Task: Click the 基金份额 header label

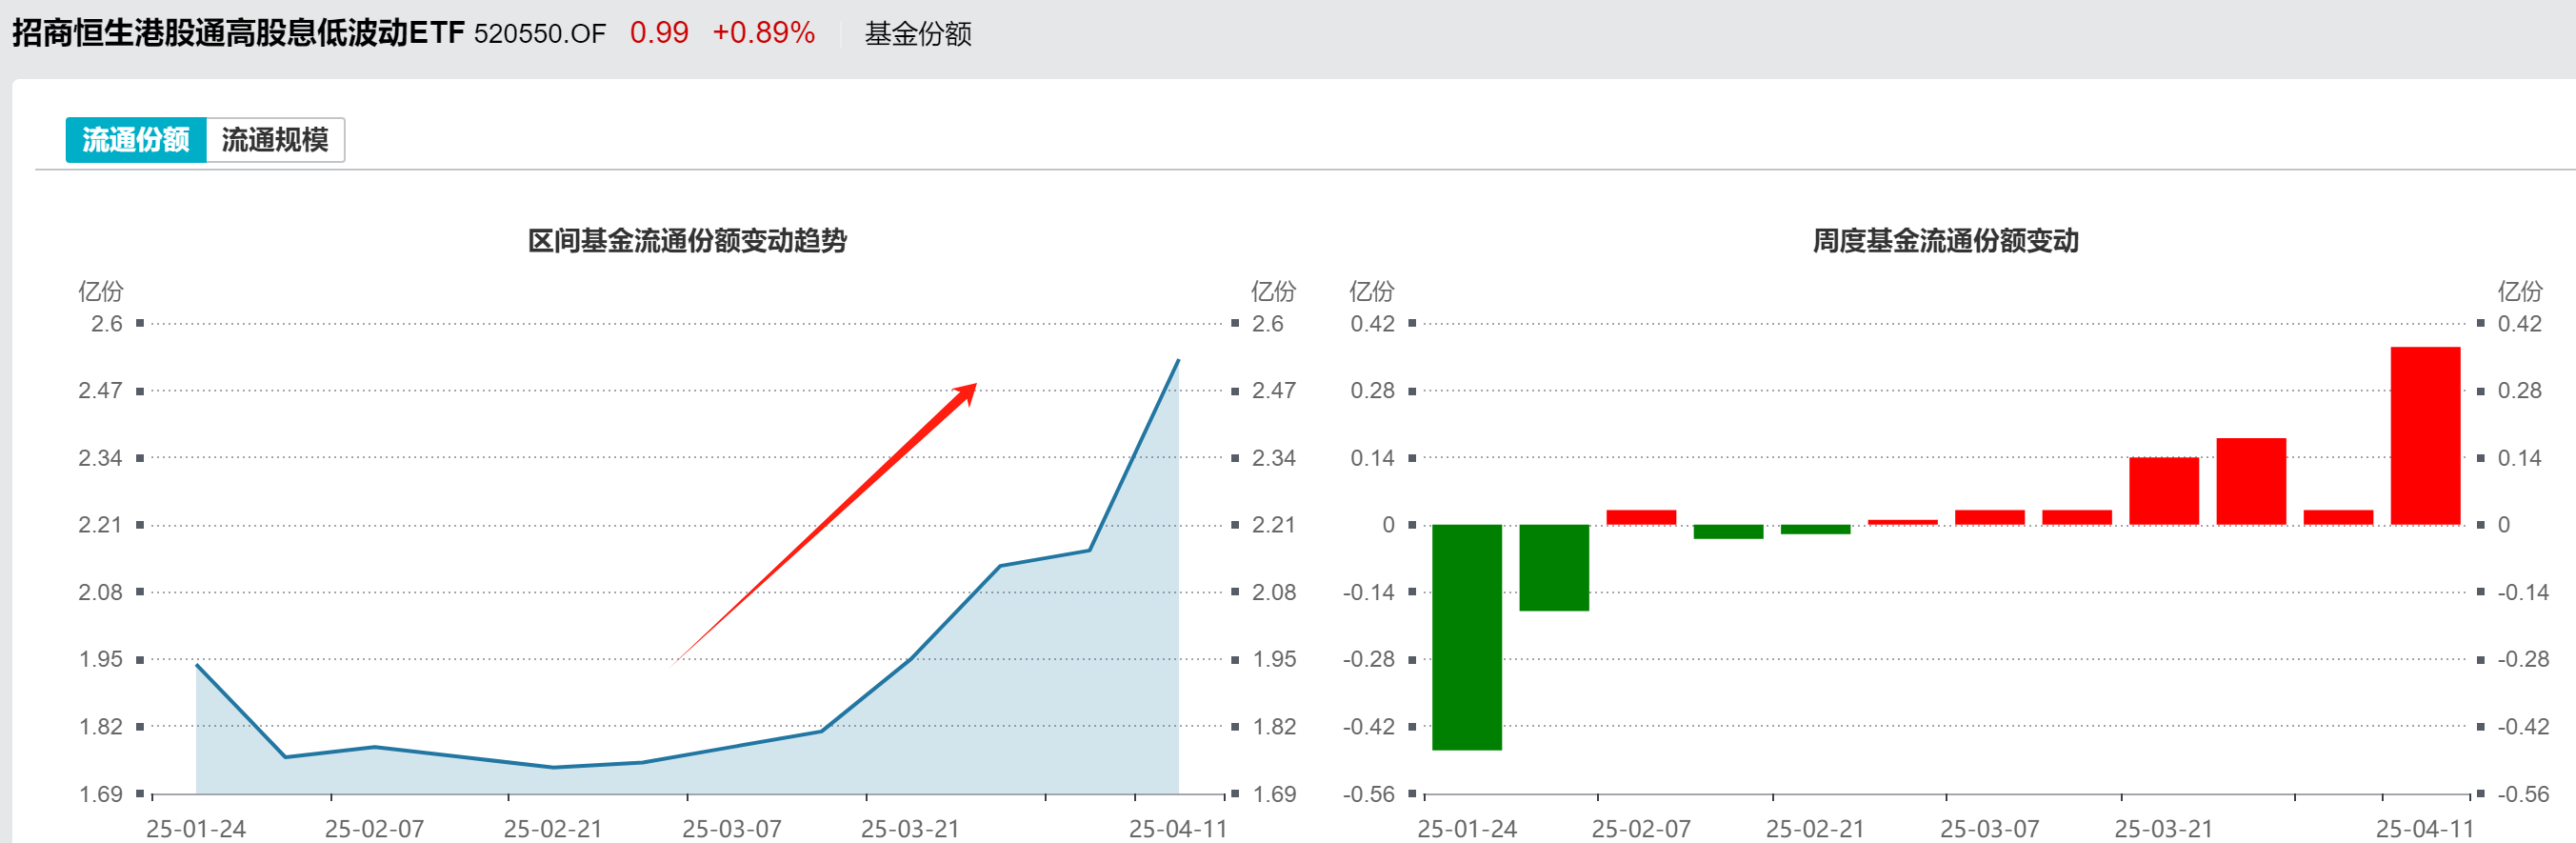Action: click(x=918, y=34)
